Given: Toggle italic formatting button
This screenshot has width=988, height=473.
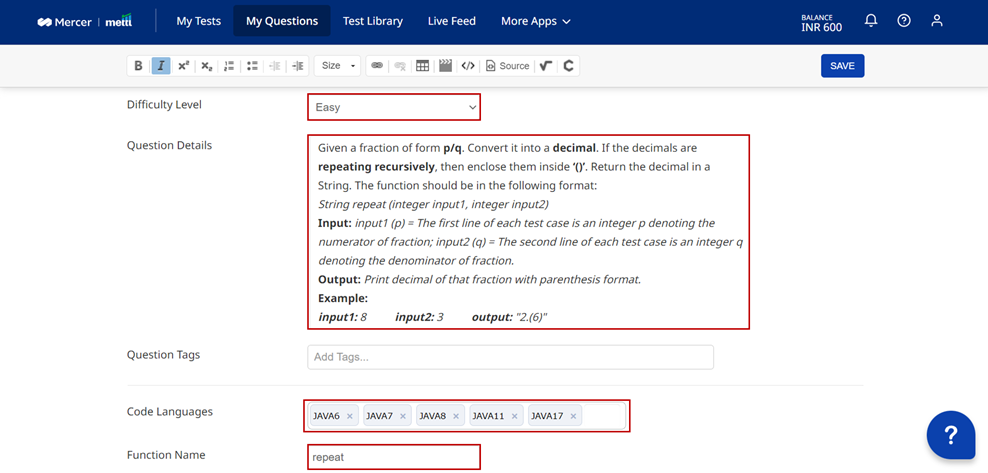Looking at the screenshot, I should 160,66.
